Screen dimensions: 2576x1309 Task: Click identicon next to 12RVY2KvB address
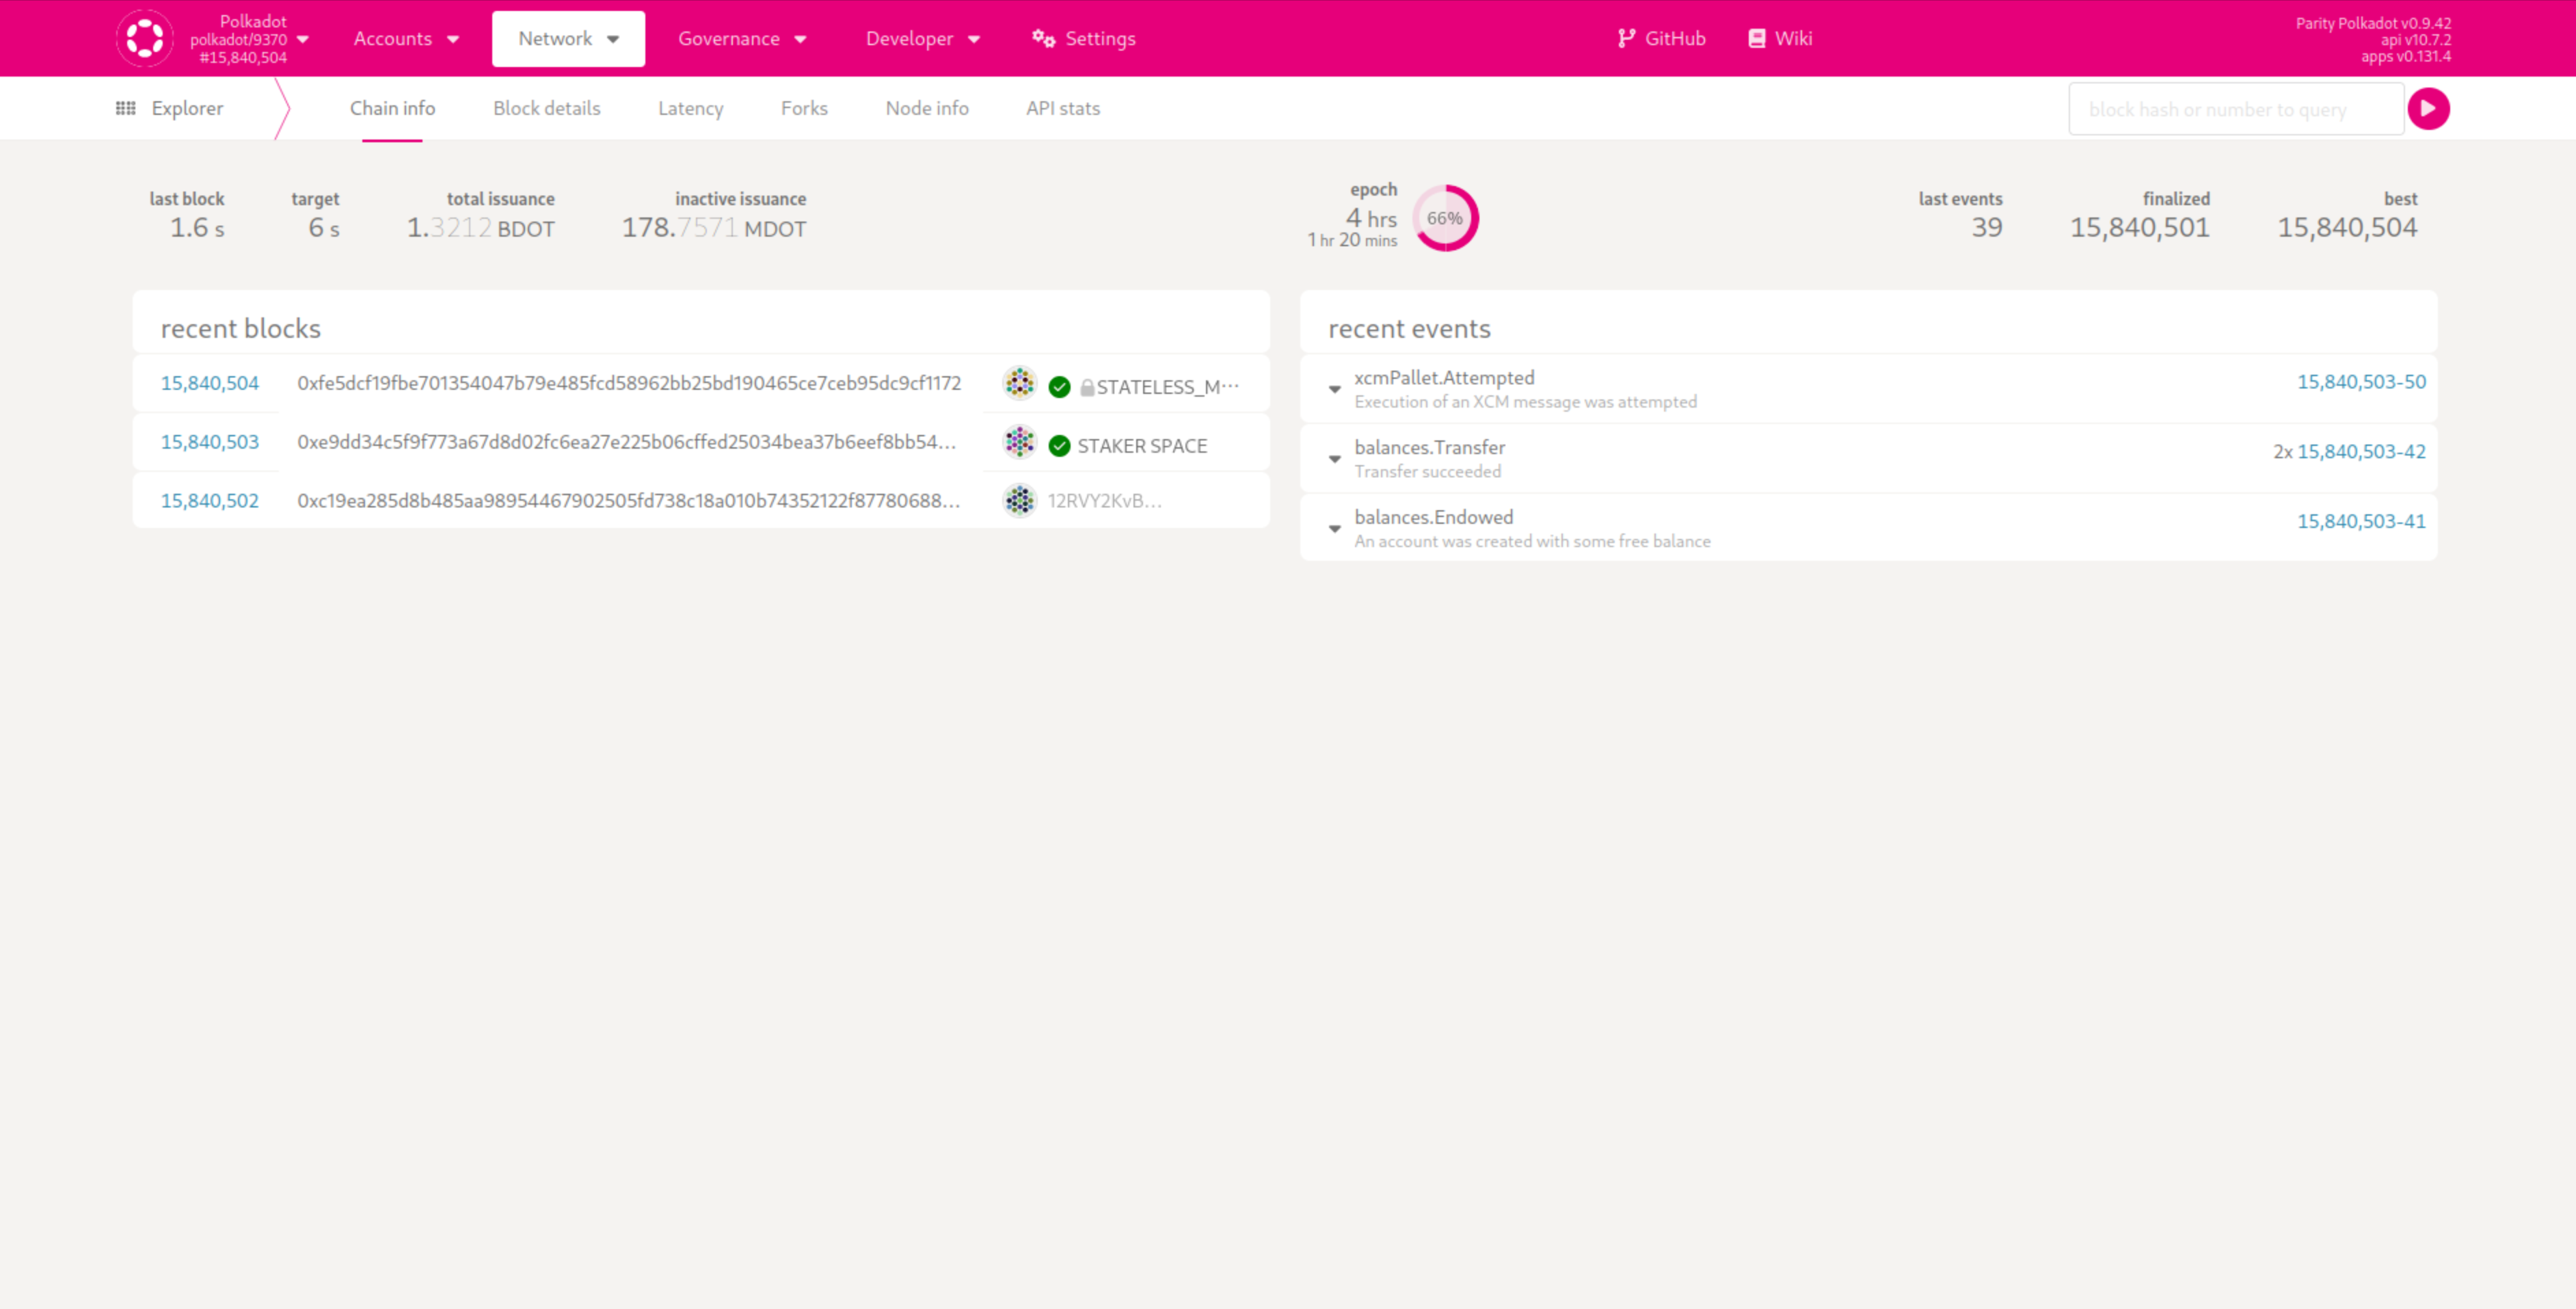coord(1019,500)
